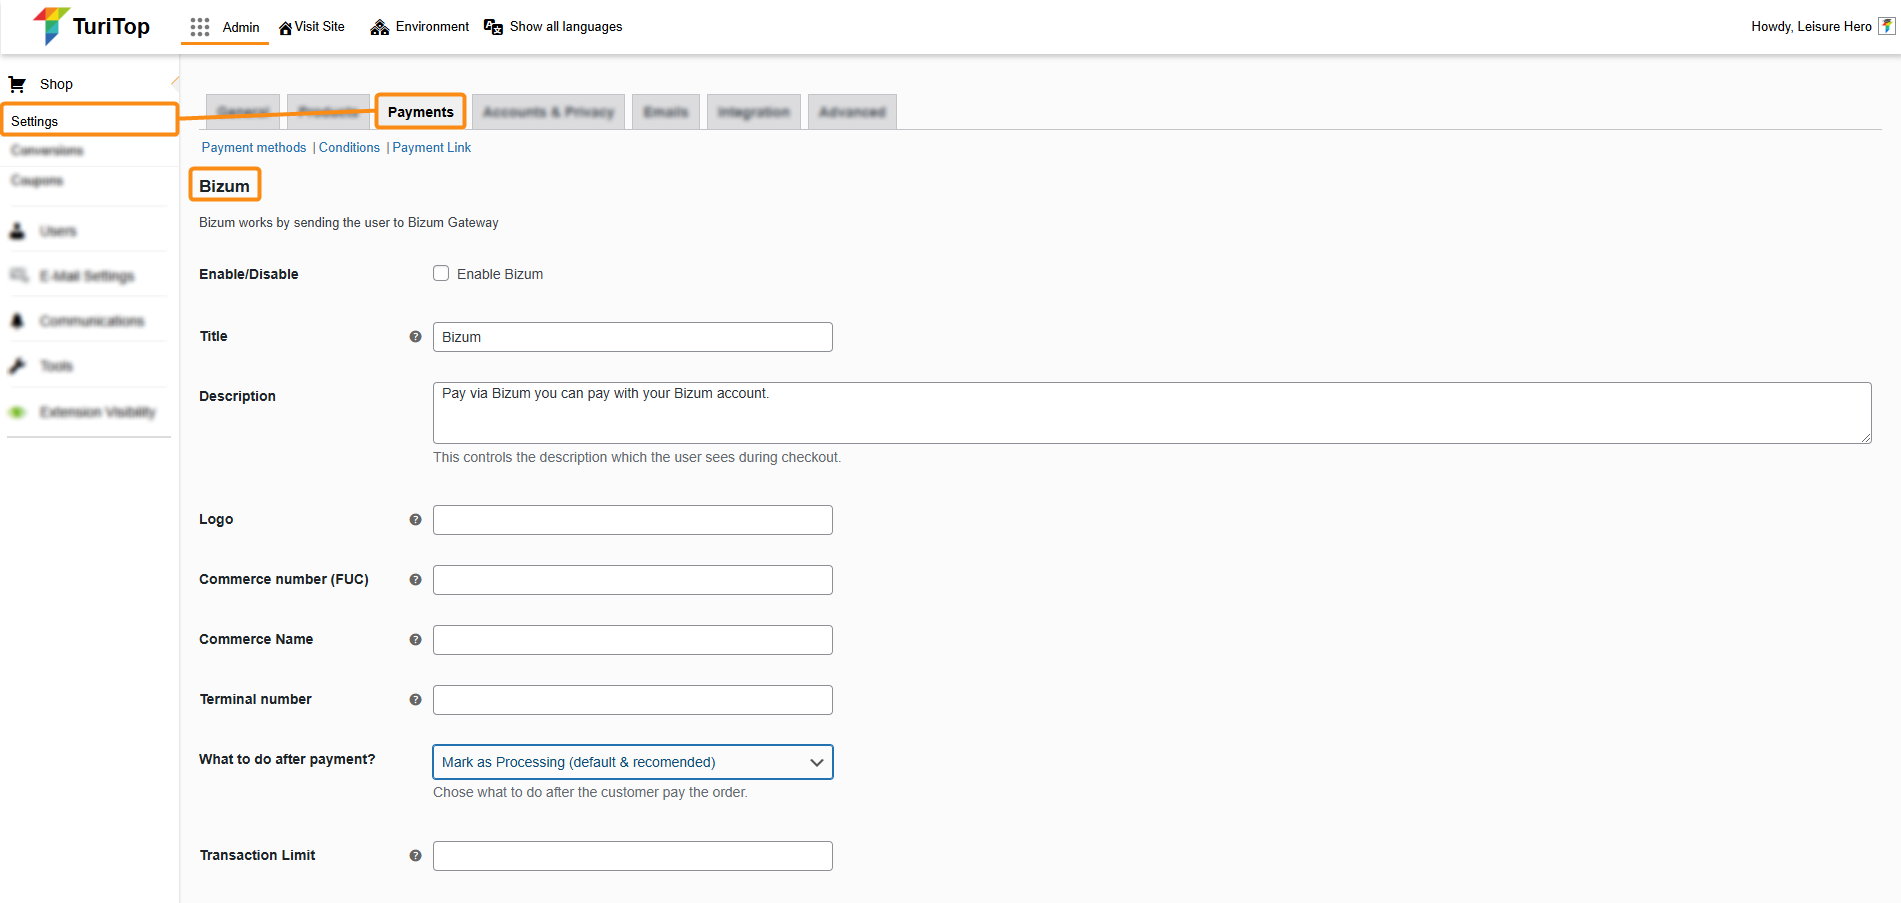Click into the Terminal number field

632,700
